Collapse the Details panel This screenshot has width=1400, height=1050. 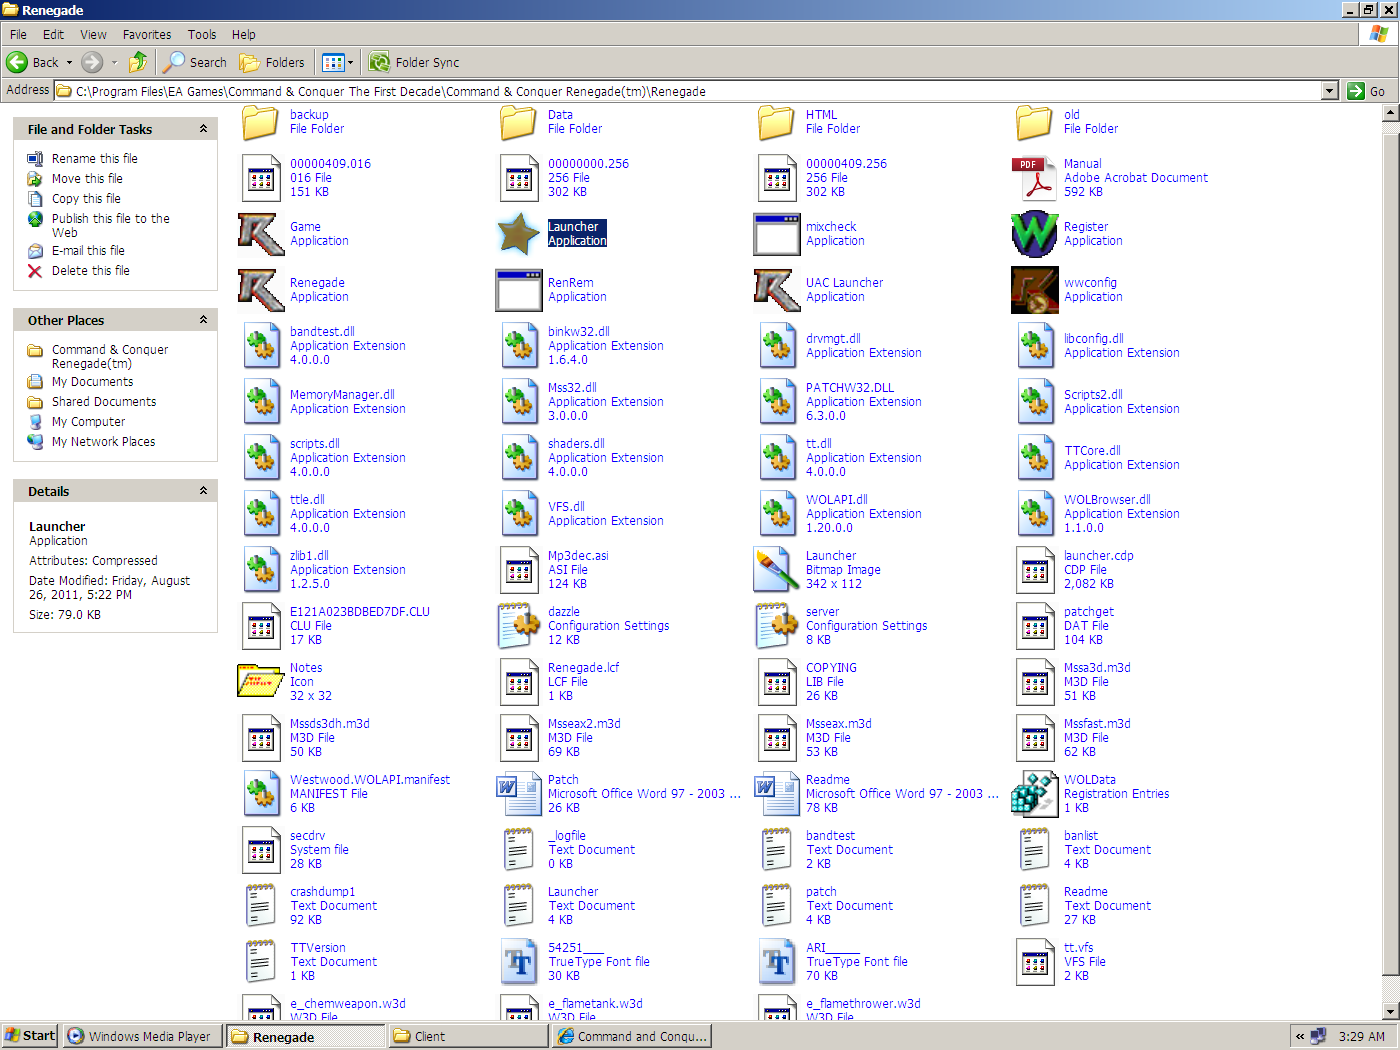tap(203, 491)
